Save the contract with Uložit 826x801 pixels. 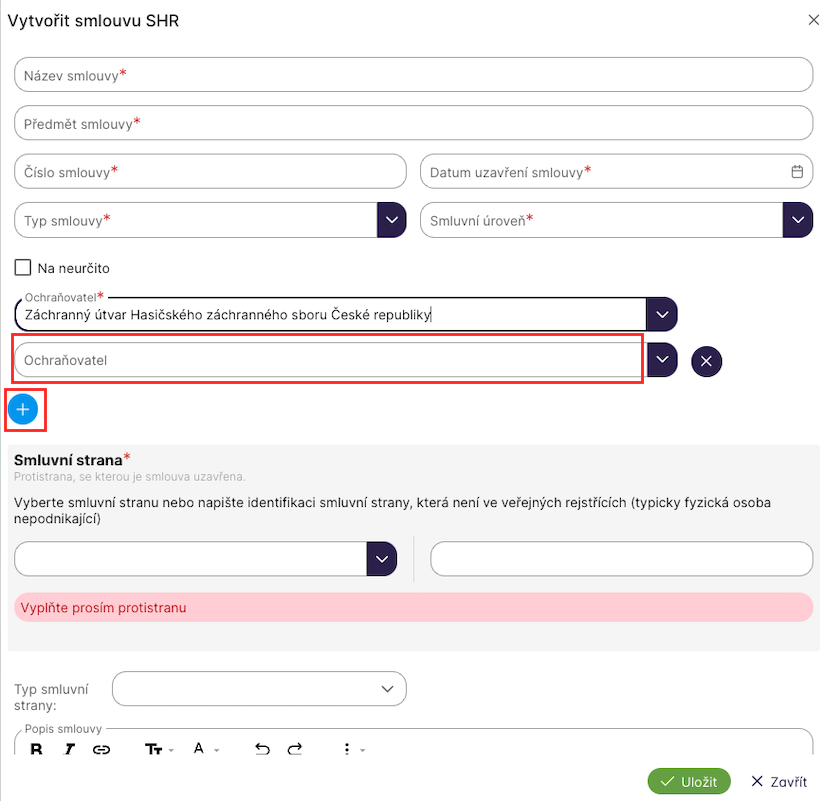pos(689,781)
